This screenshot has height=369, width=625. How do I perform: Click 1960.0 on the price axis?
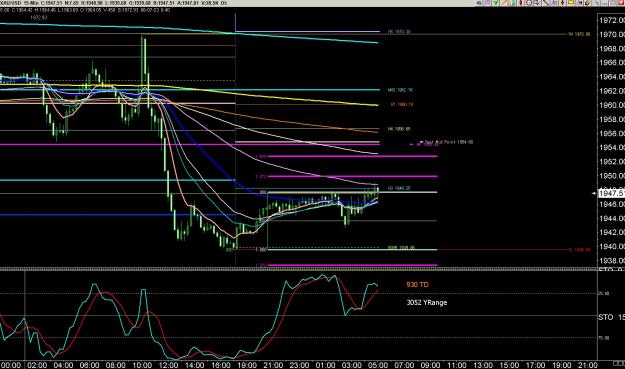612,105
